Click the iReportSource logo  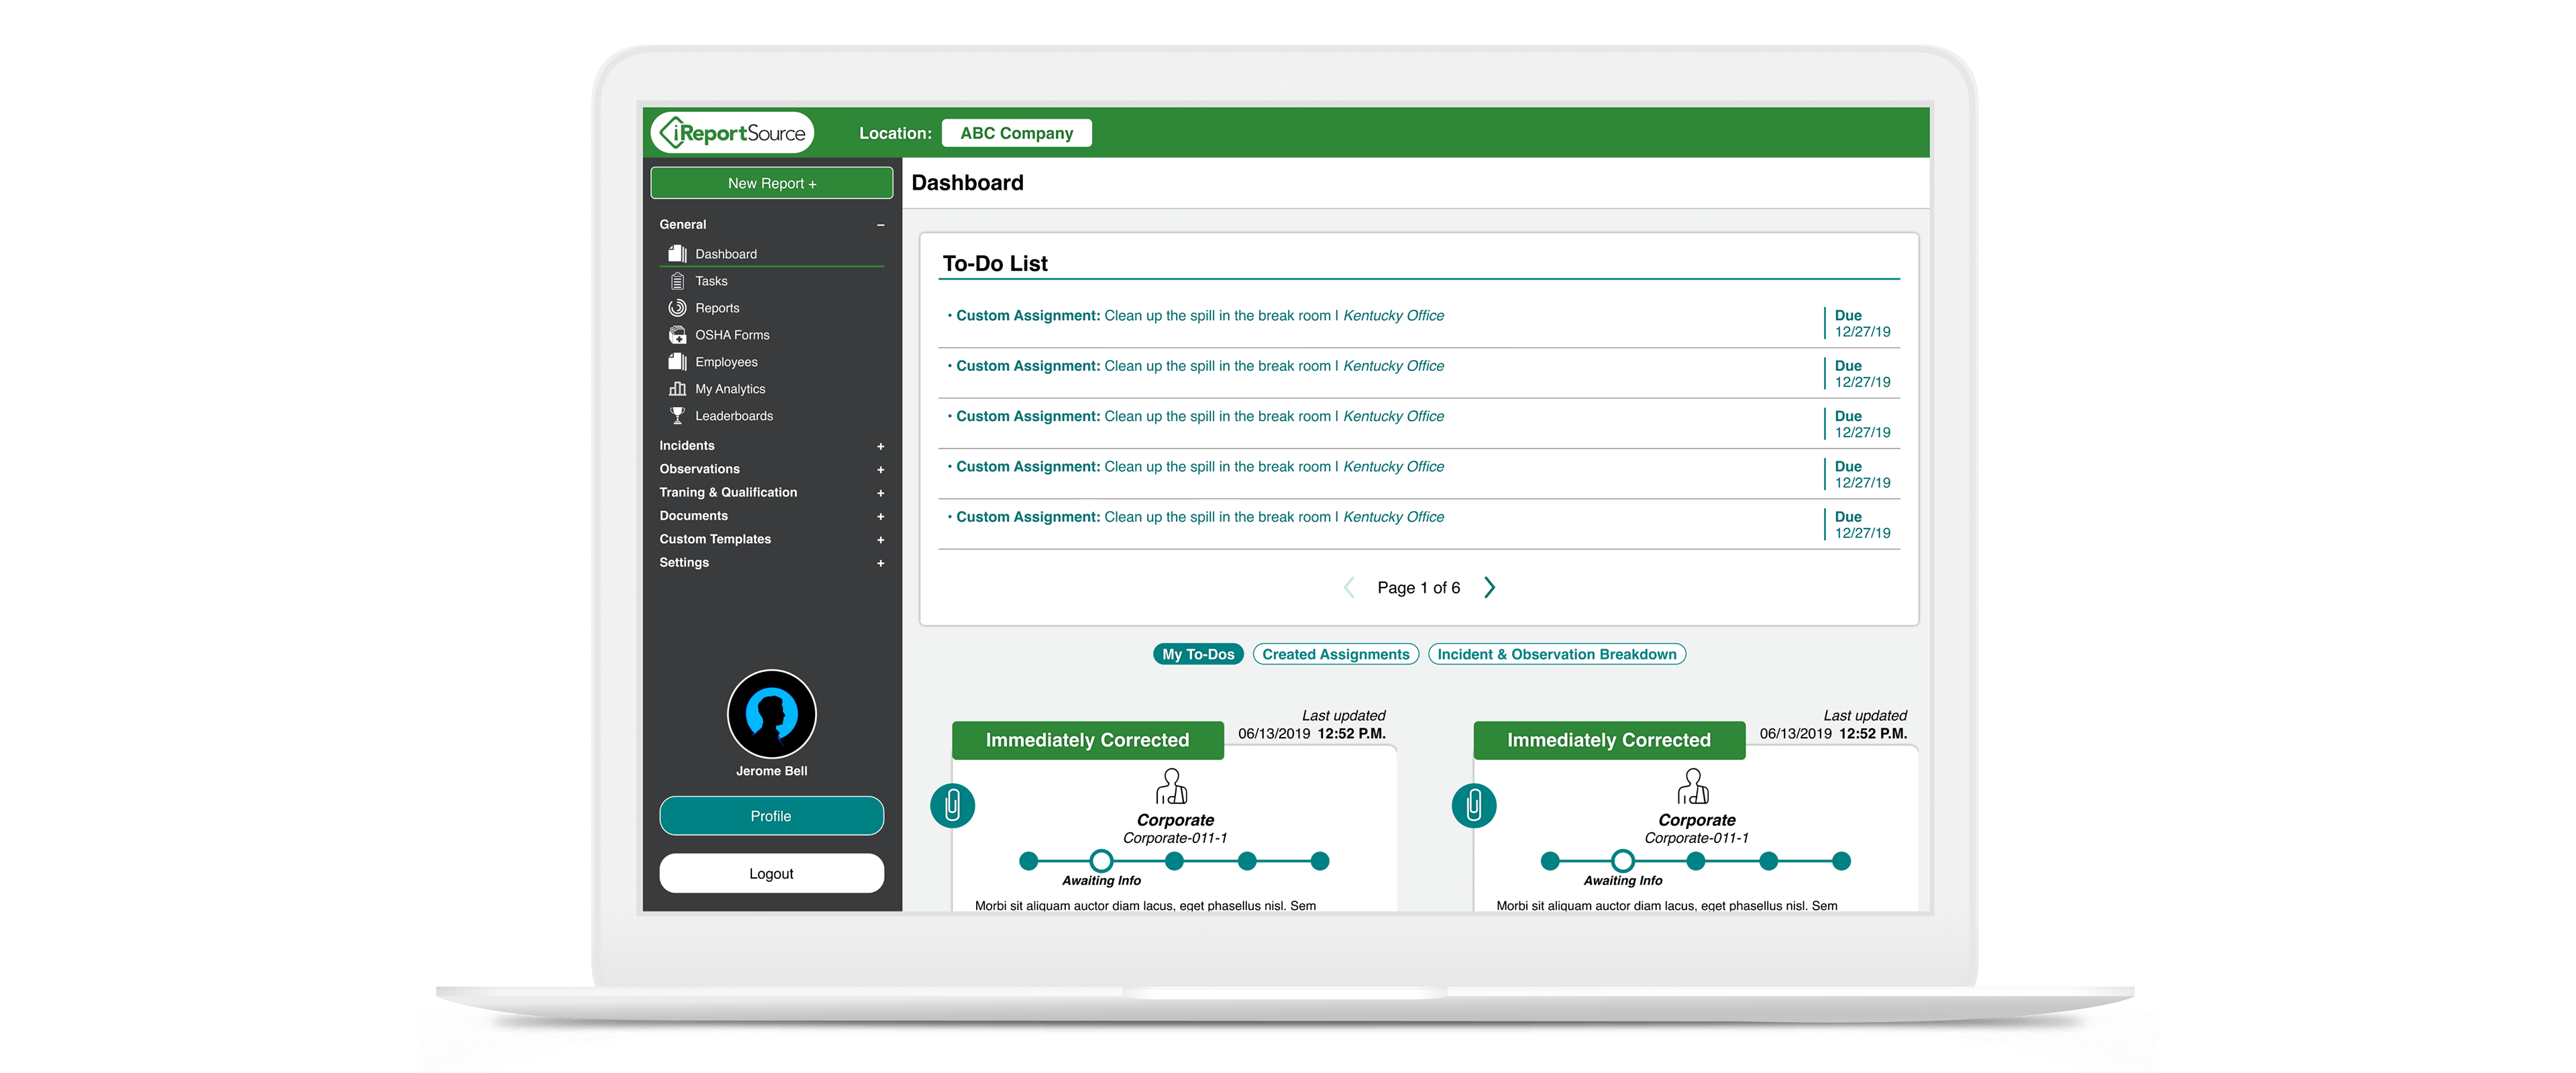point(733,133)
